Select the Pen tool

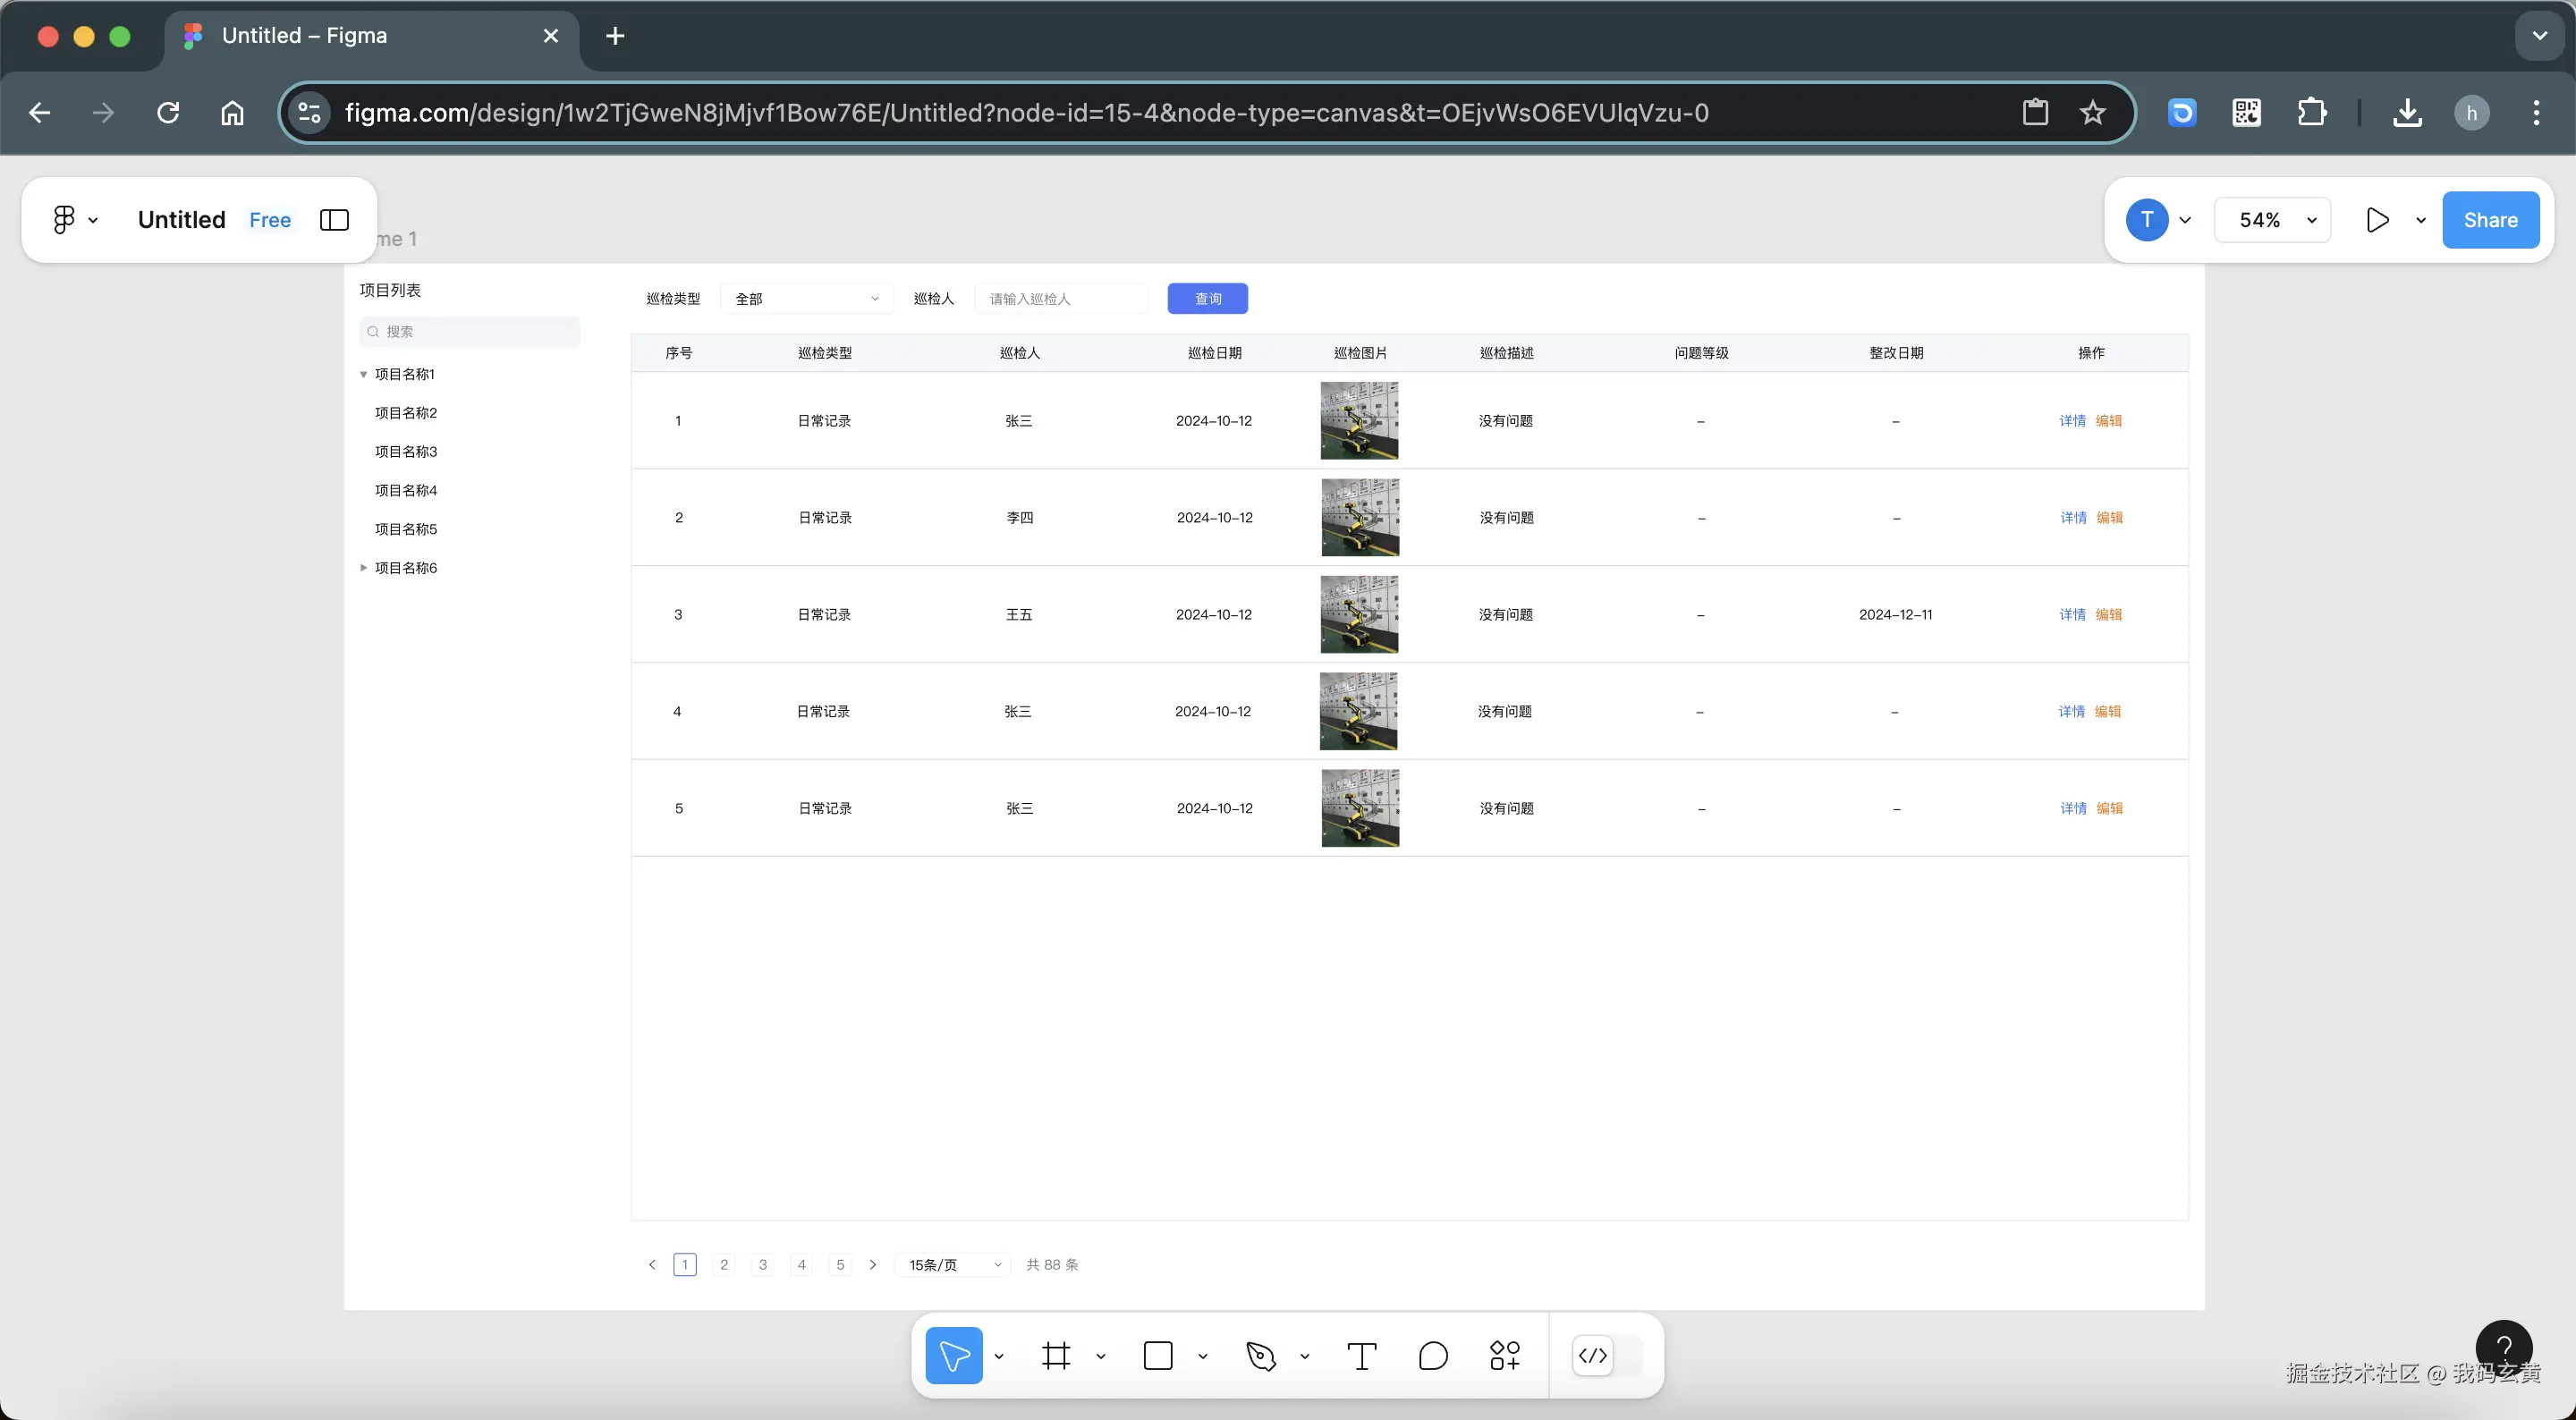(x=1261, y=1356)
